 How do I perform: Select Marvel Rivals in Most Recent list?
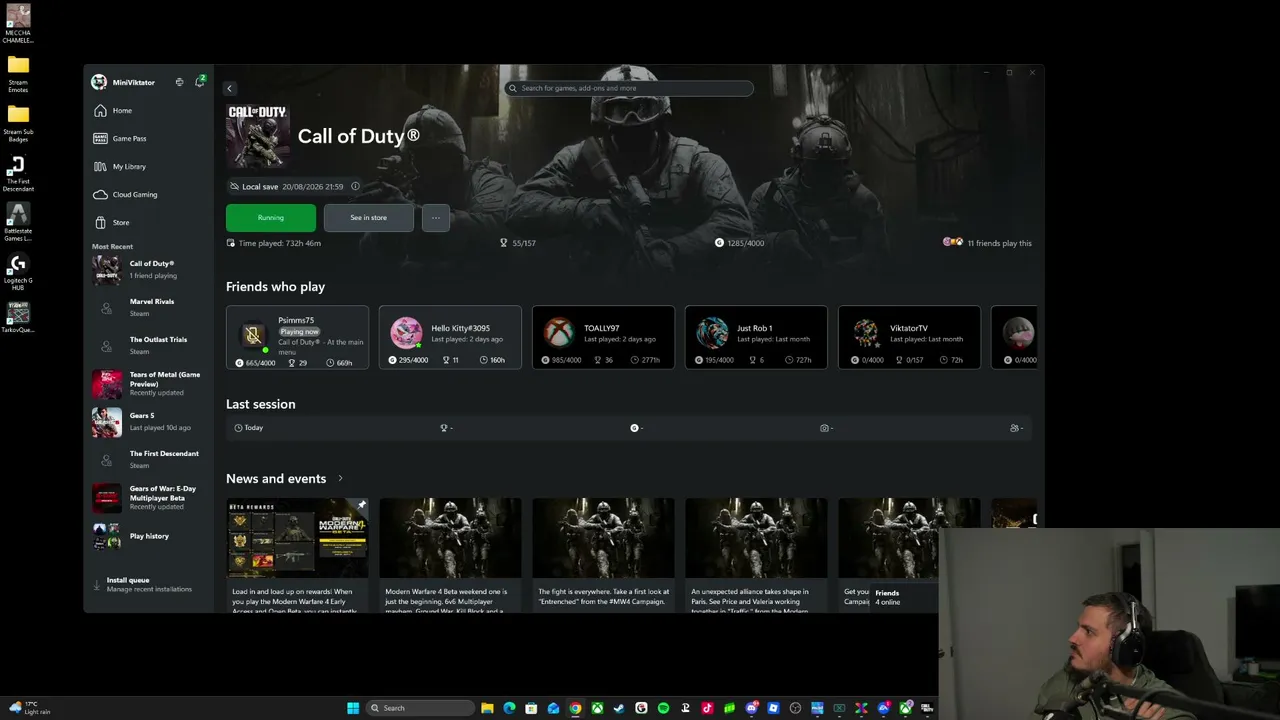(x=148, y=308)
